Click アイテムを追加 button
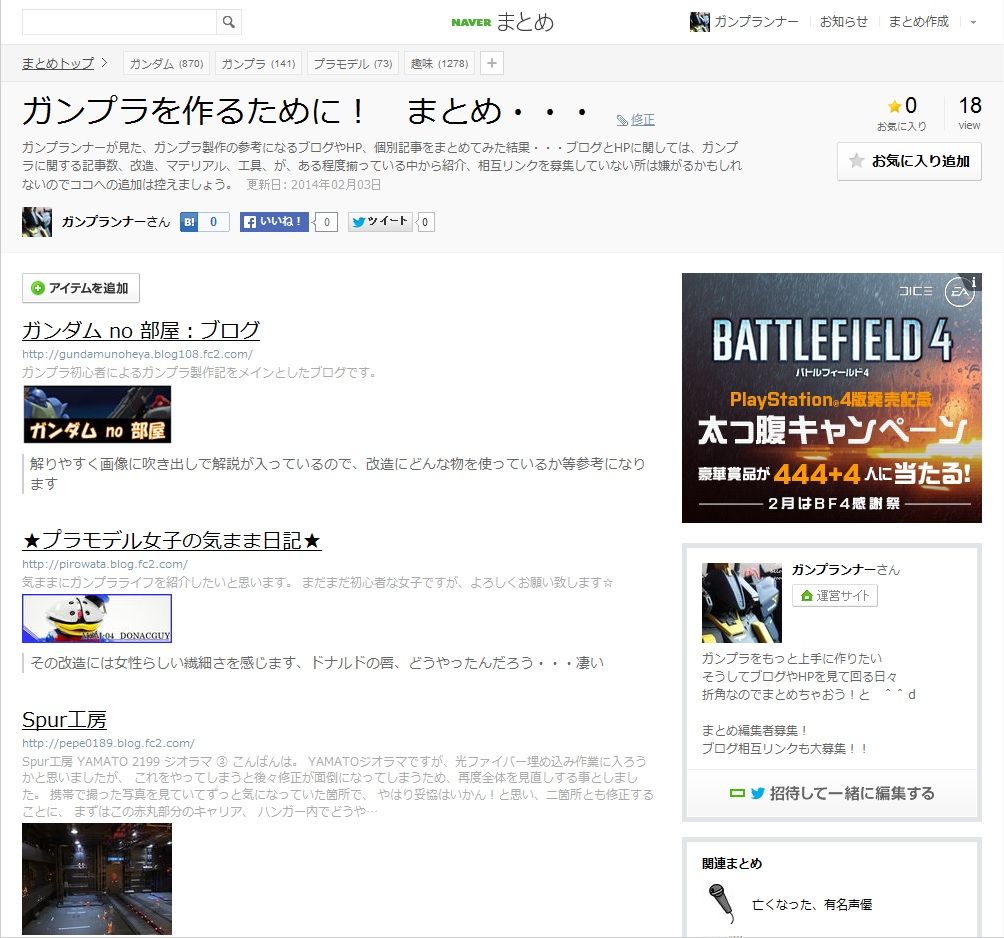This screenshot has width=1004, height=938. pos(81,288)
